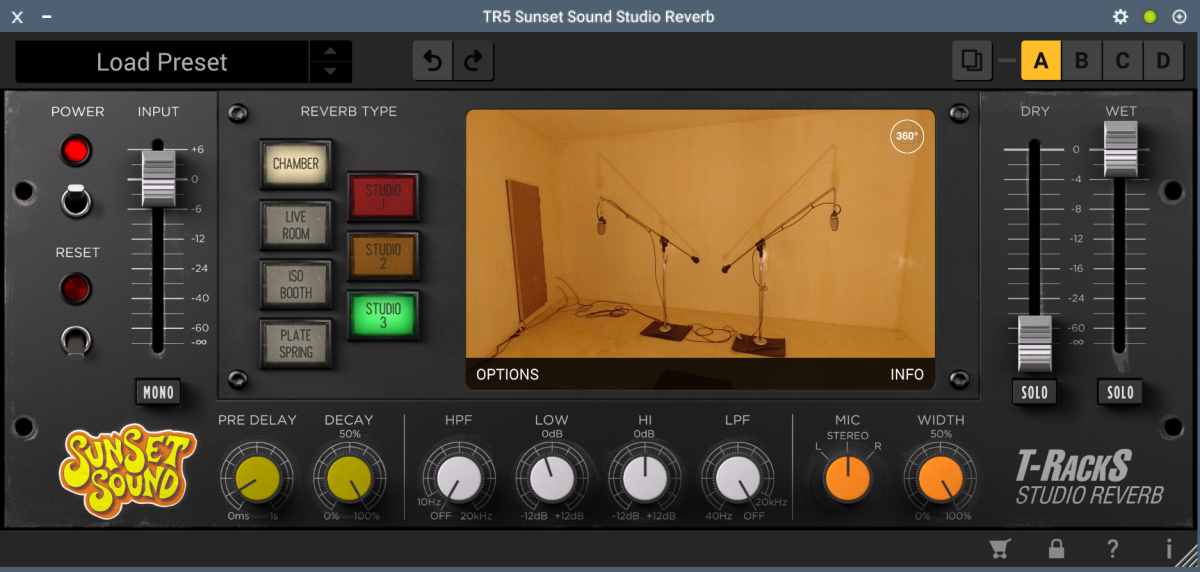Show plugin info via the i icon
The image size is (1200, 572).
tap(1169, 548)
